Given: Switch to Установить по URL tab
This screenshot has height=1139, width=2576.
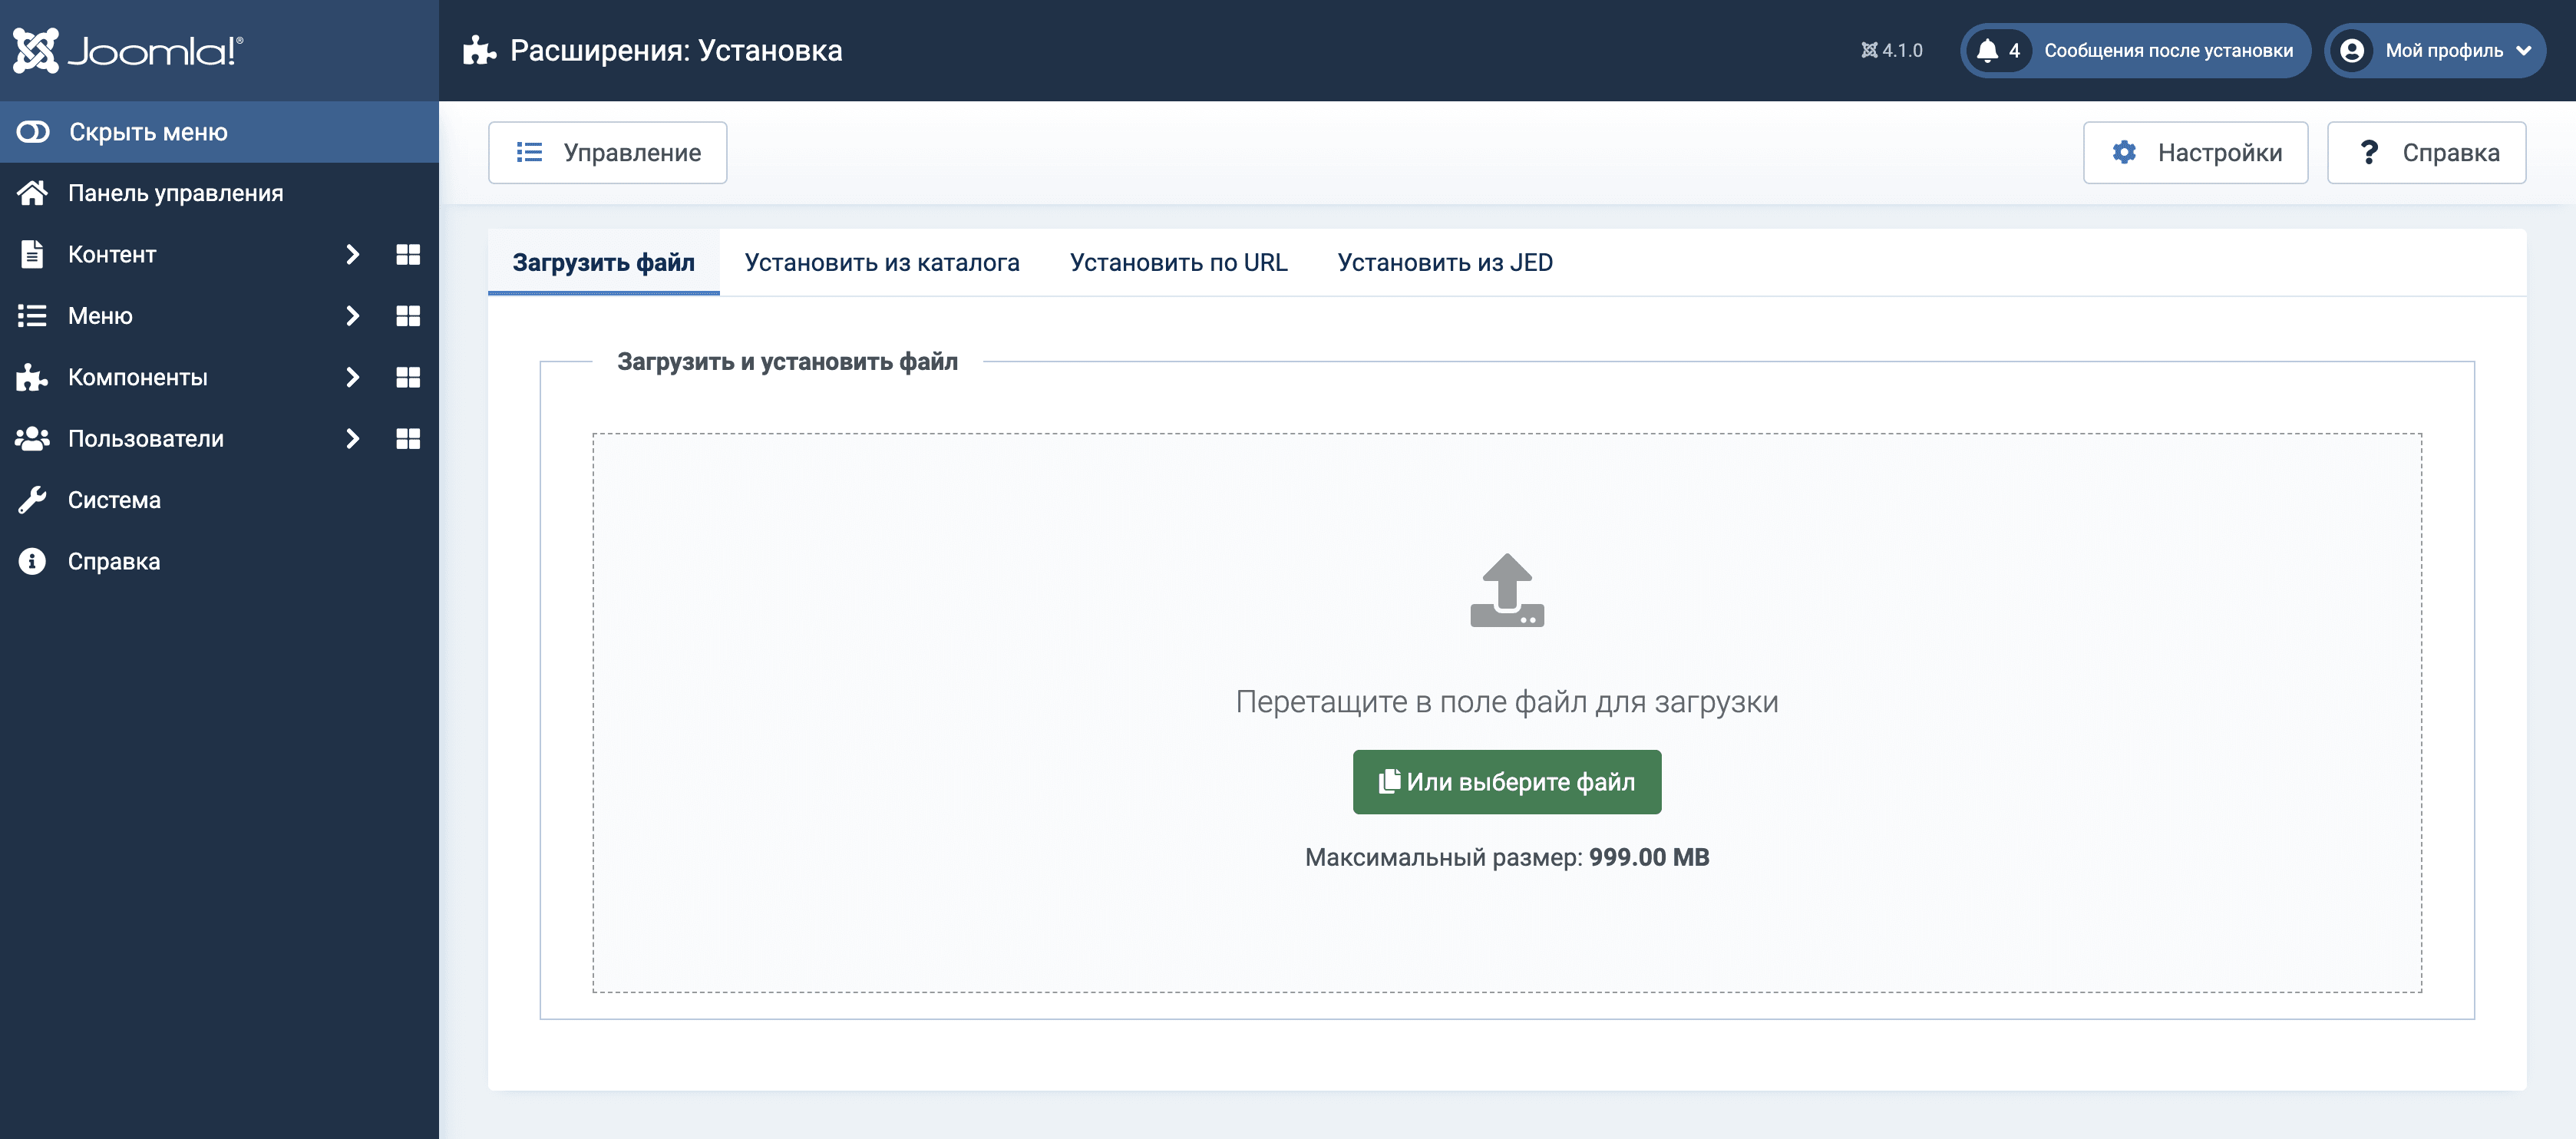Looking at the screenshot, I should point(1178,262).
